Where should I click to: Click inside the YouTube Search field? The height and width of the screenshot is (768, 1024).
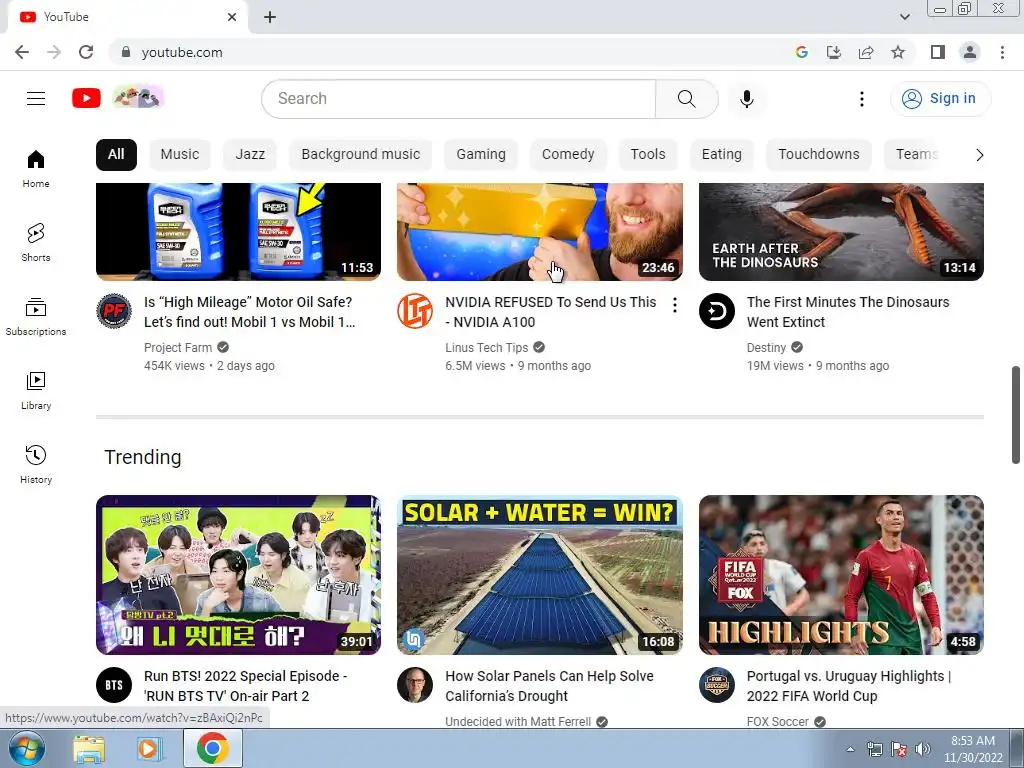coord(458,99)
